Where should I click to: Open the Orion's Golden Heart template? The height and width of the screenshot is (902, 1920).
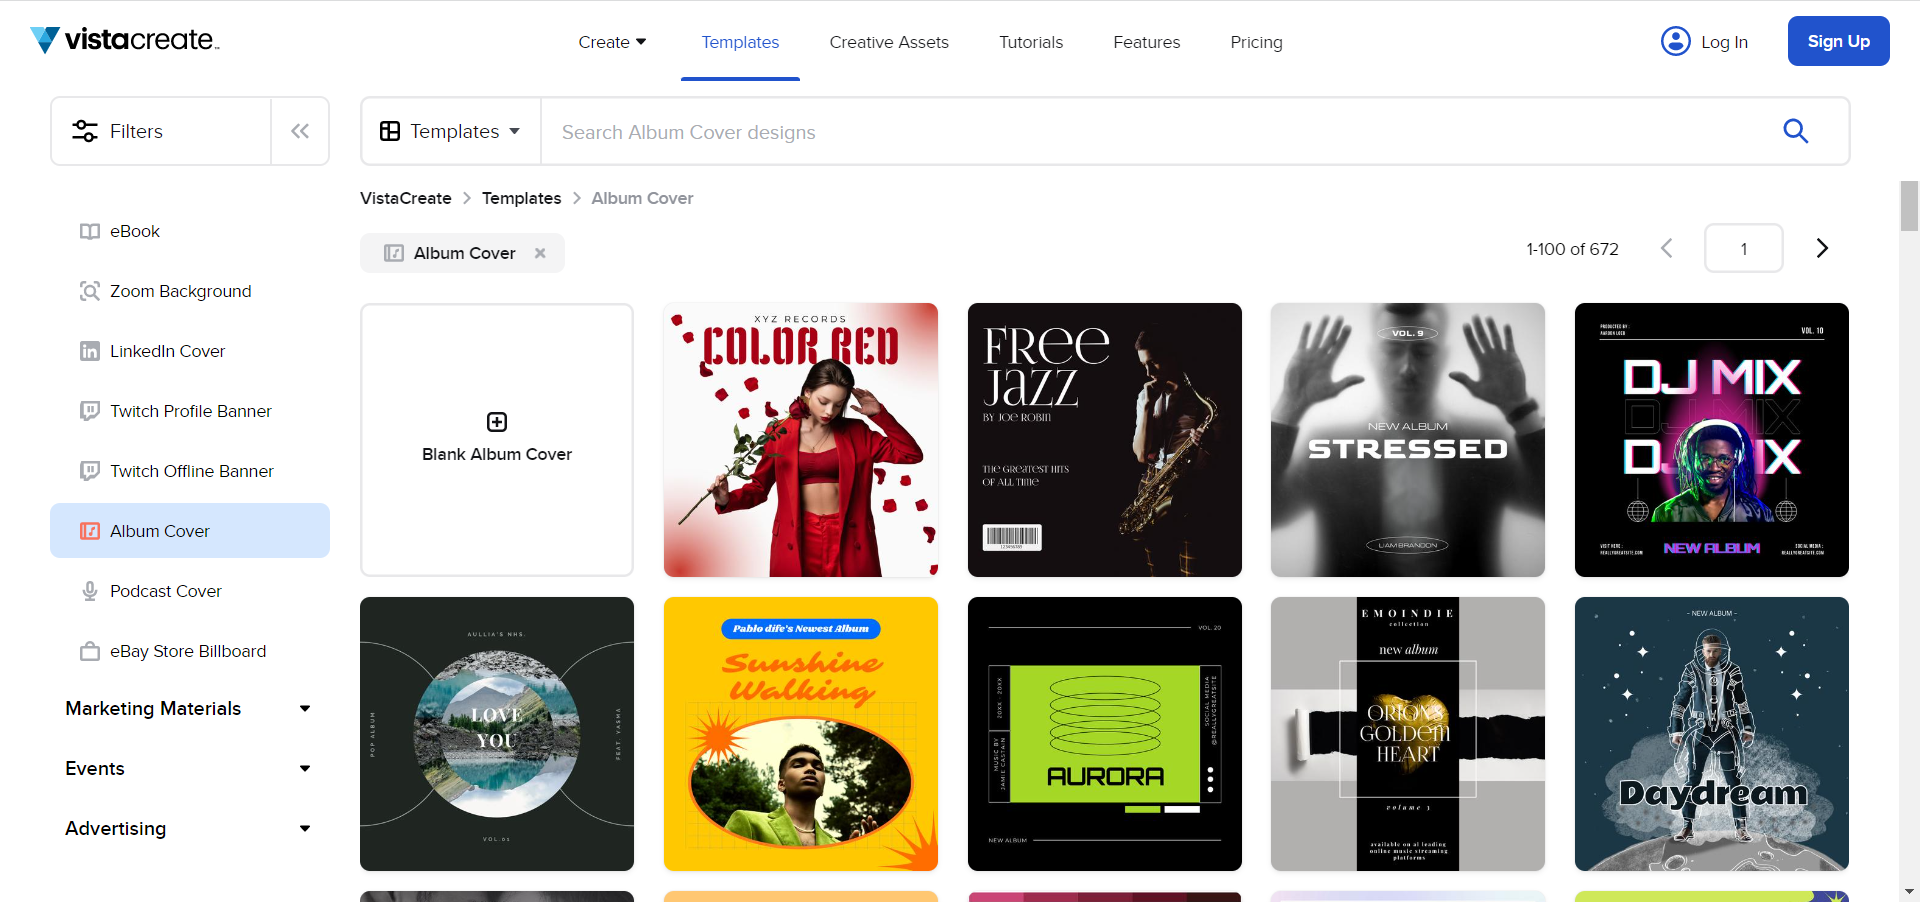pos(1408,734)
